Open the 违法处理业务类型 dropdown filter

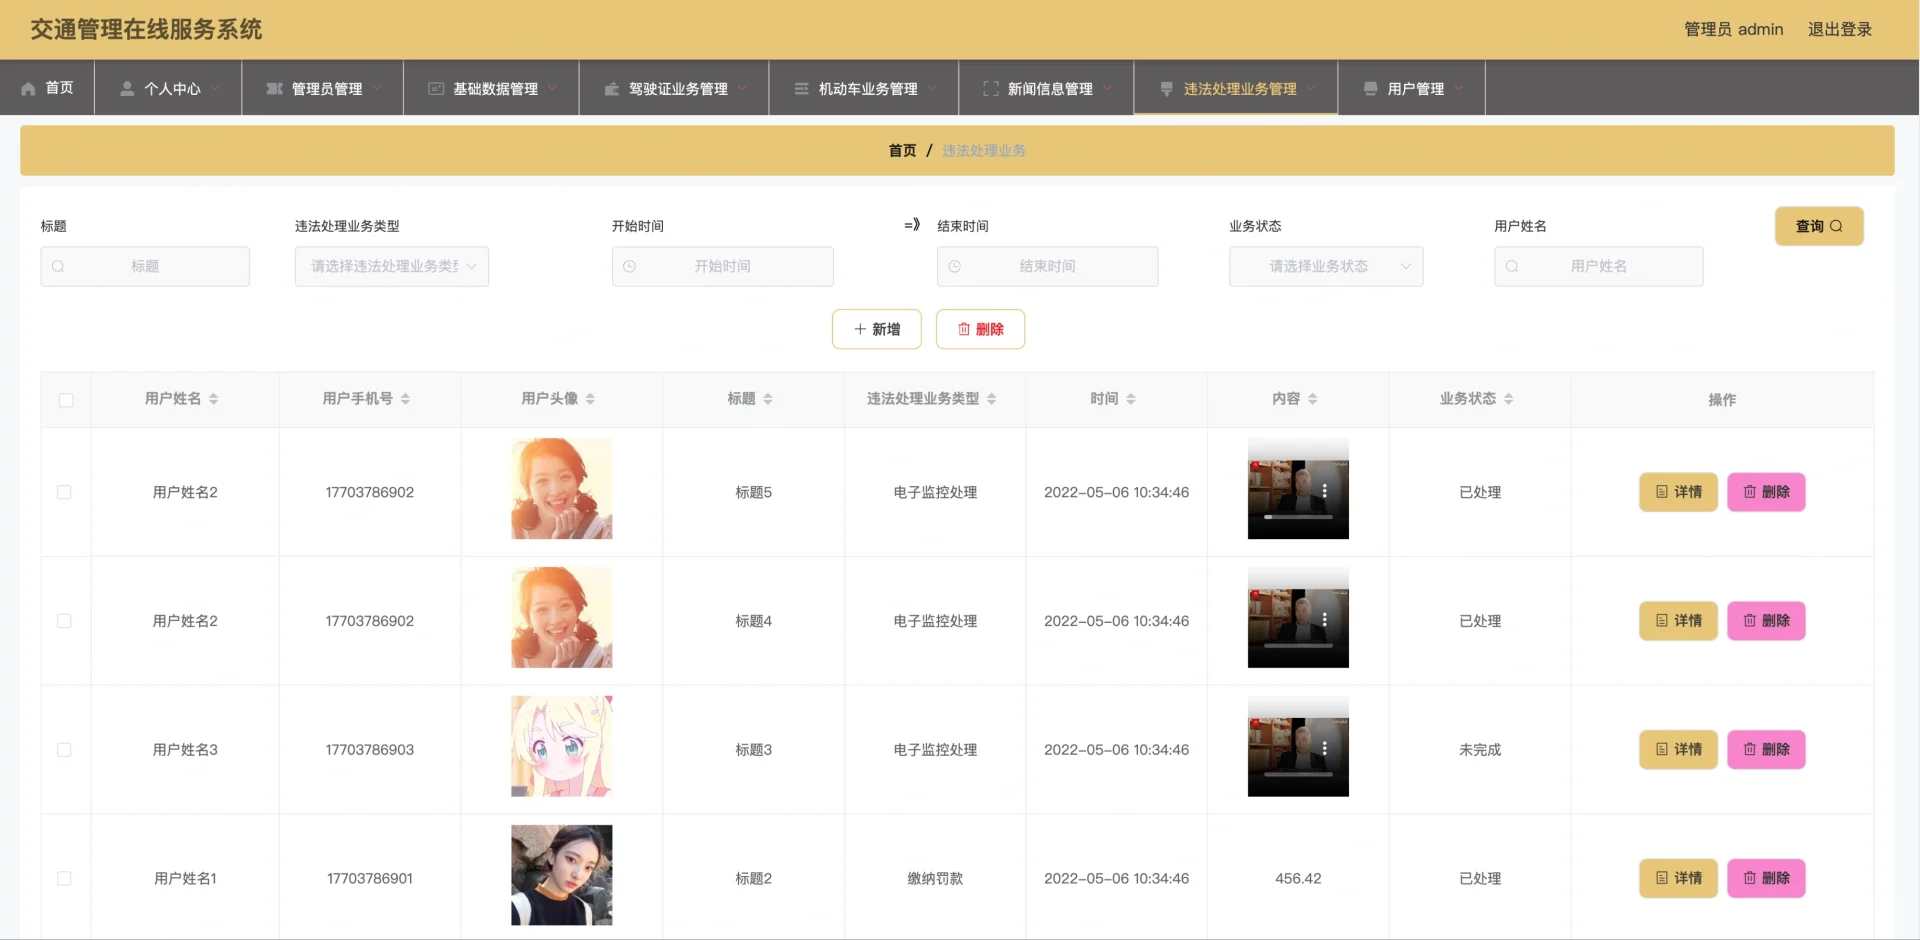pos(391,267)
